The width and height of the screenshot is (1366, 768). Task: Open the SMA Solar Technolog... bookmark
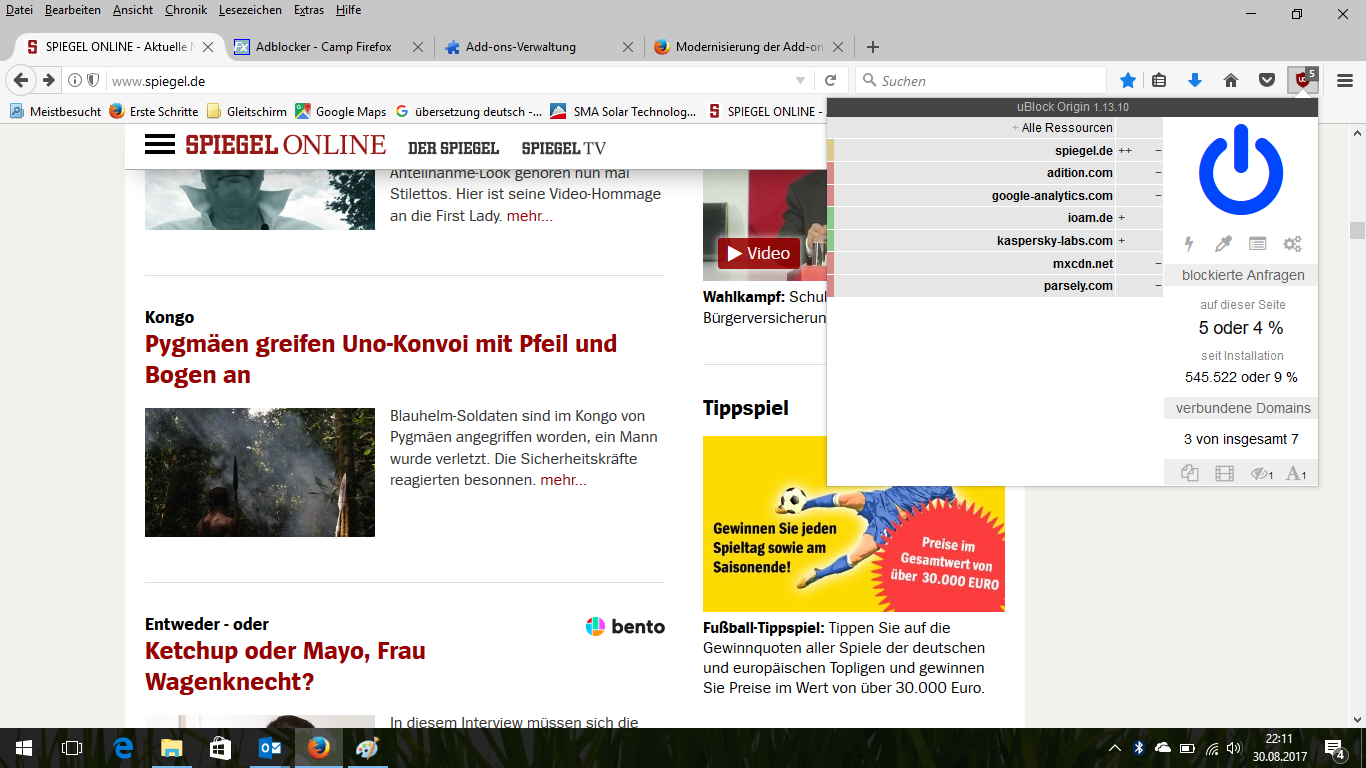click(x=623, y=112)
